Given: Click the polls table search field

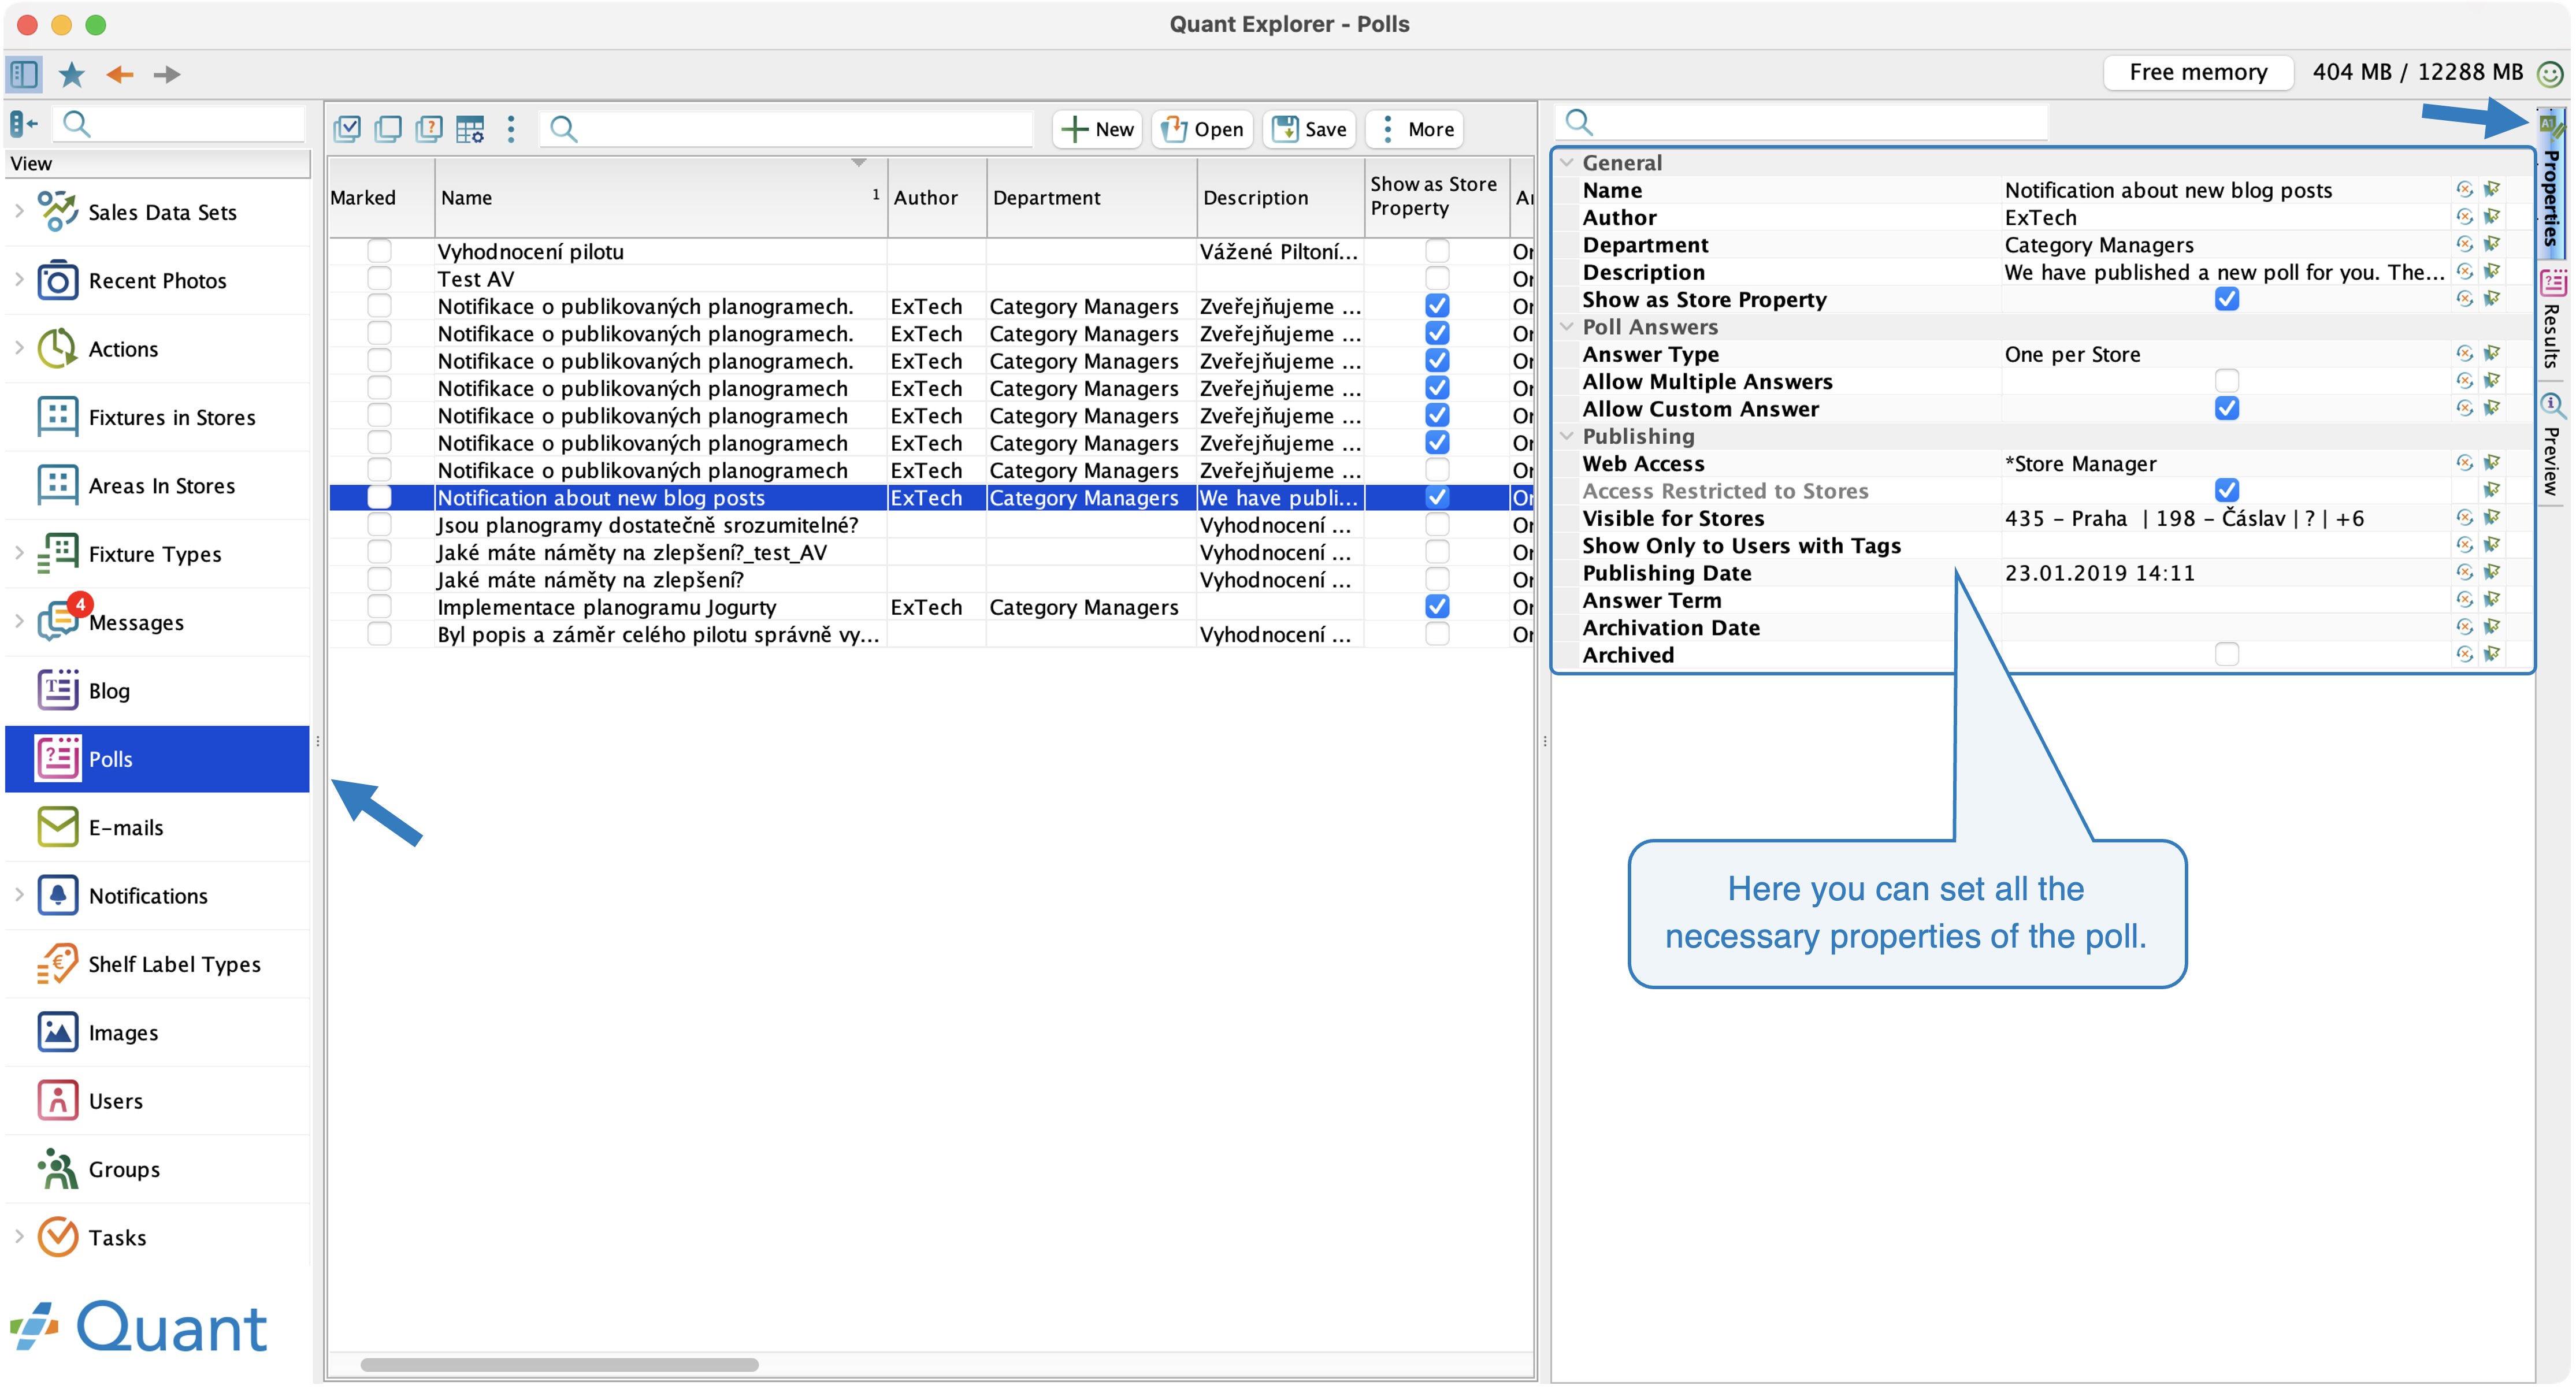Looking at the screenshot, I should click(786, 129).
